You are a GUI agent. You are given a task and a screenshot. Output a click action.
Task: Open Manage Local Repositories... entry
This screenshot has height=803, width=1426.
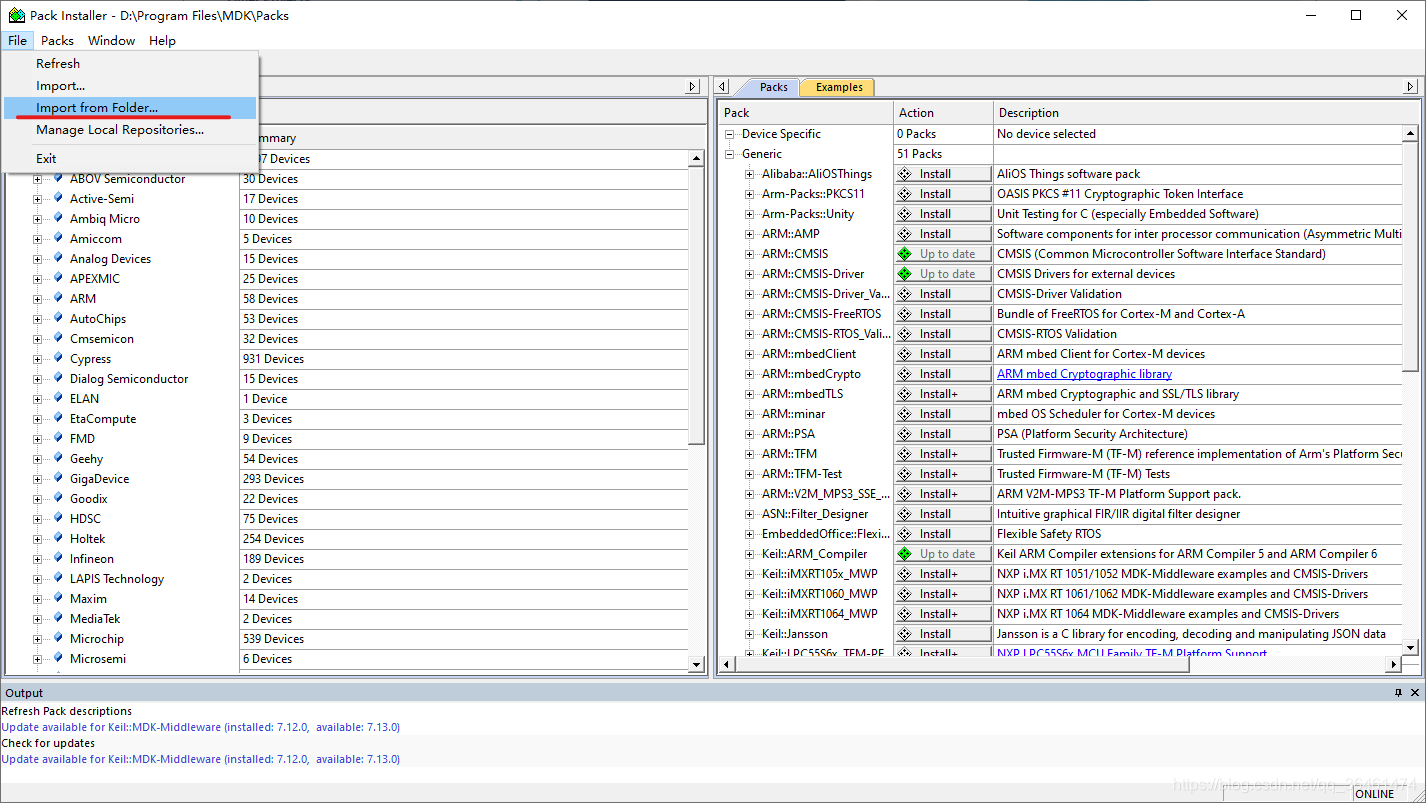tap(130, 129)
